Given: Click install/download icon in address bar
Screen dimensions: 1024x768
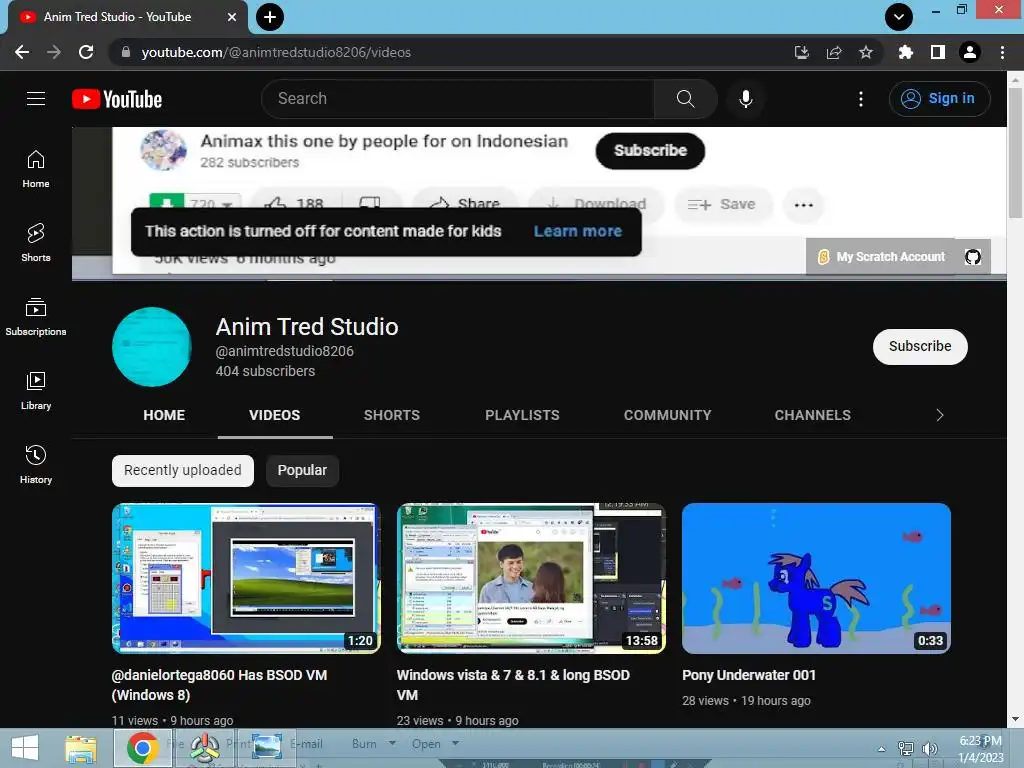Looking at the screenshot, I should (x=802, y=52).
